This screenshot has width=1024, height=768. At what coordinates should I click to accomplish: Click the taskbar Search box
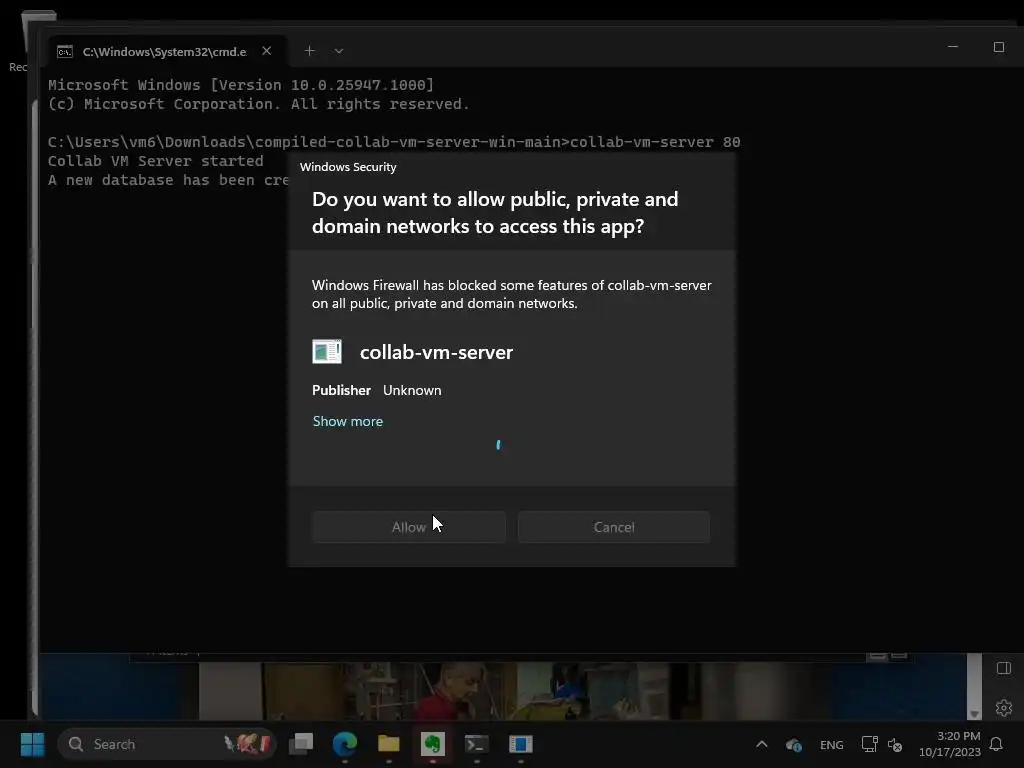(x=167, y=744)
